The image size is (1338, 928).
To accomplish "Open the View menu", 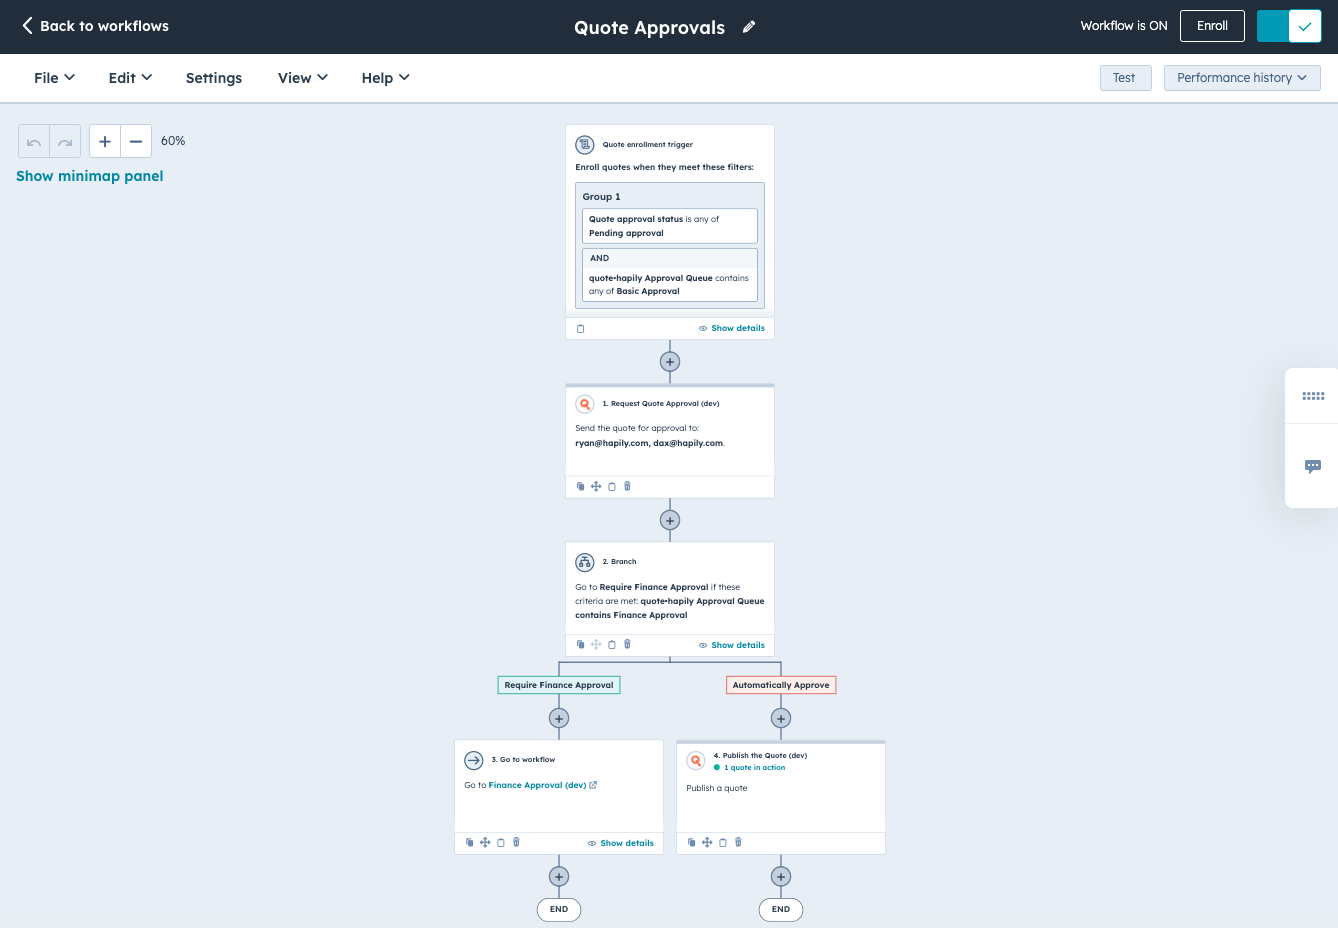I will point(302,77).
